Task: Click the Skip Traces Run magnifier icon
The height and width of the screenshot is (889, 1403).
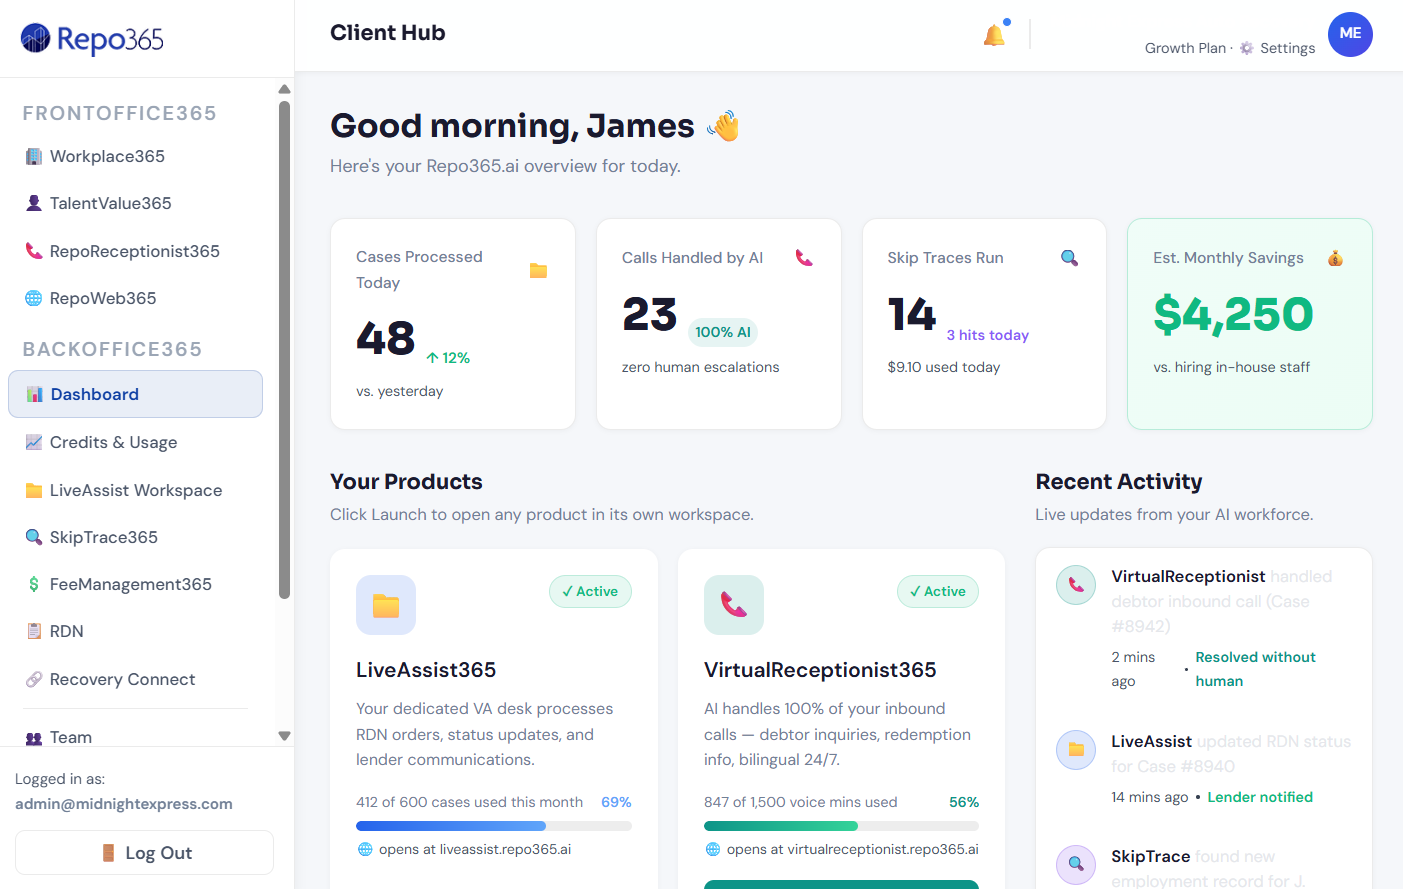Action: point(1069,258)
